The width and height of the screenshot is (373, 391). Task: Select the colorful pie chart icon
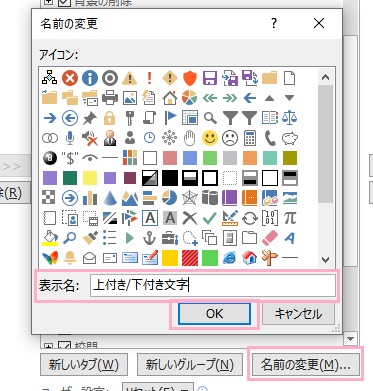[x=190, y=98]
